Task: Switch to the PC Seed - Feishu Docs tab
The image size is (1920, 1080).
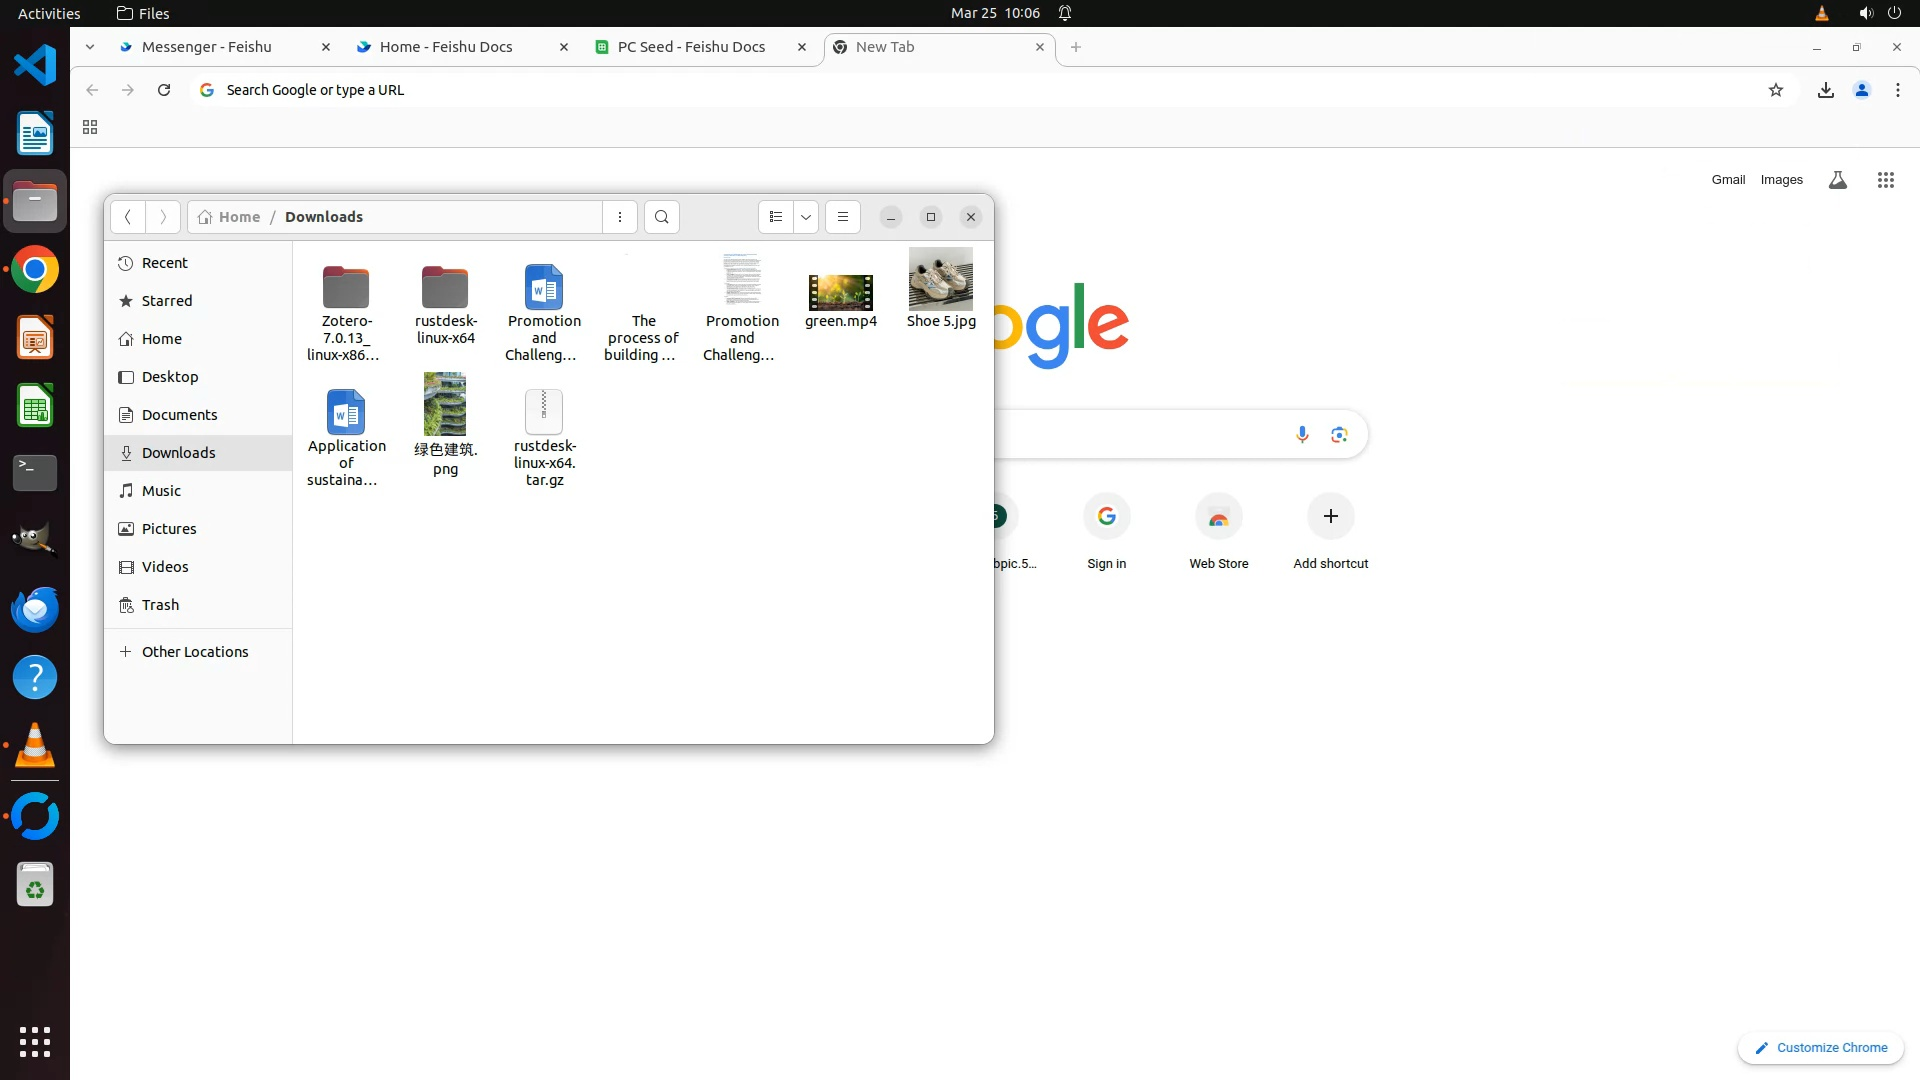Action: (690, 47)
